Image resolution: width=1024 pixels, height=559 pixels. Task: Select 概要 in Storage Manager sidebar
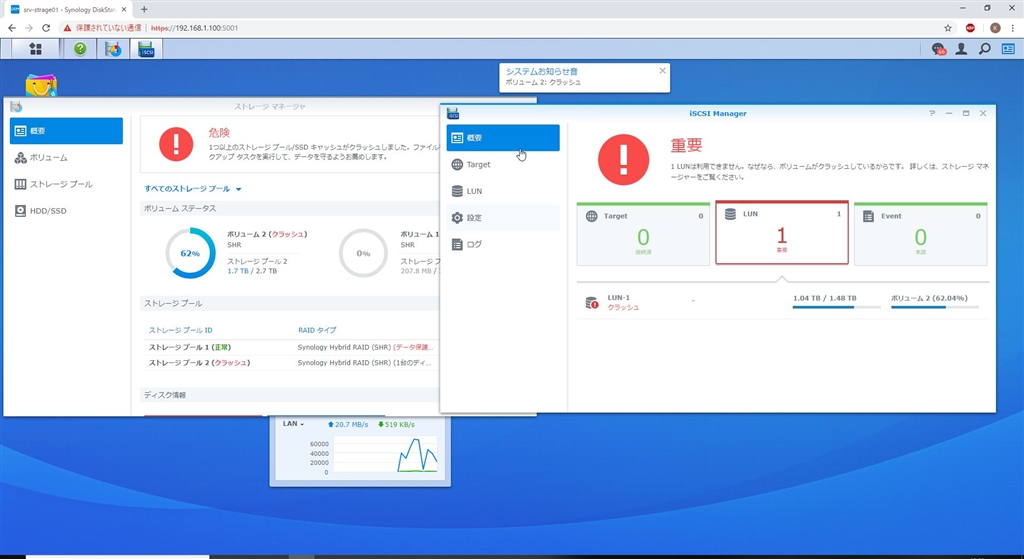pos(66,131)
